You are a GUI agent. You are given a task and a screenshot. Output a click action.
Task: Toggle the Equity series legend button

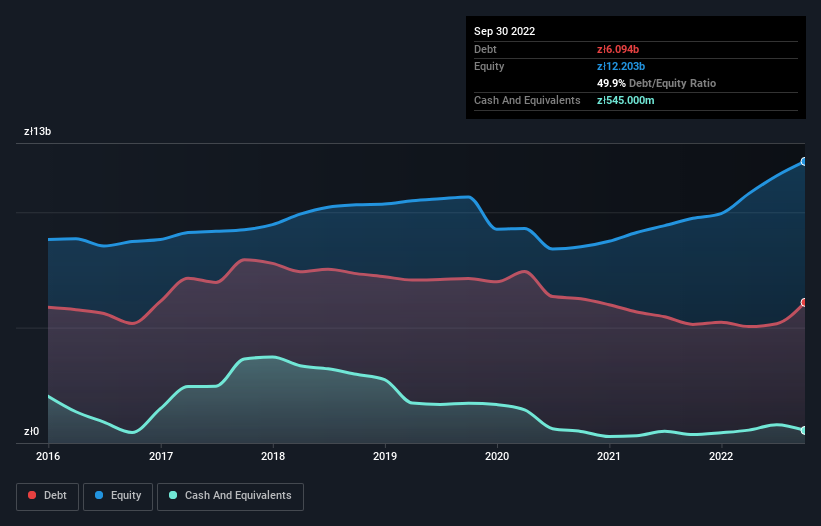click(x=118, y=496)
